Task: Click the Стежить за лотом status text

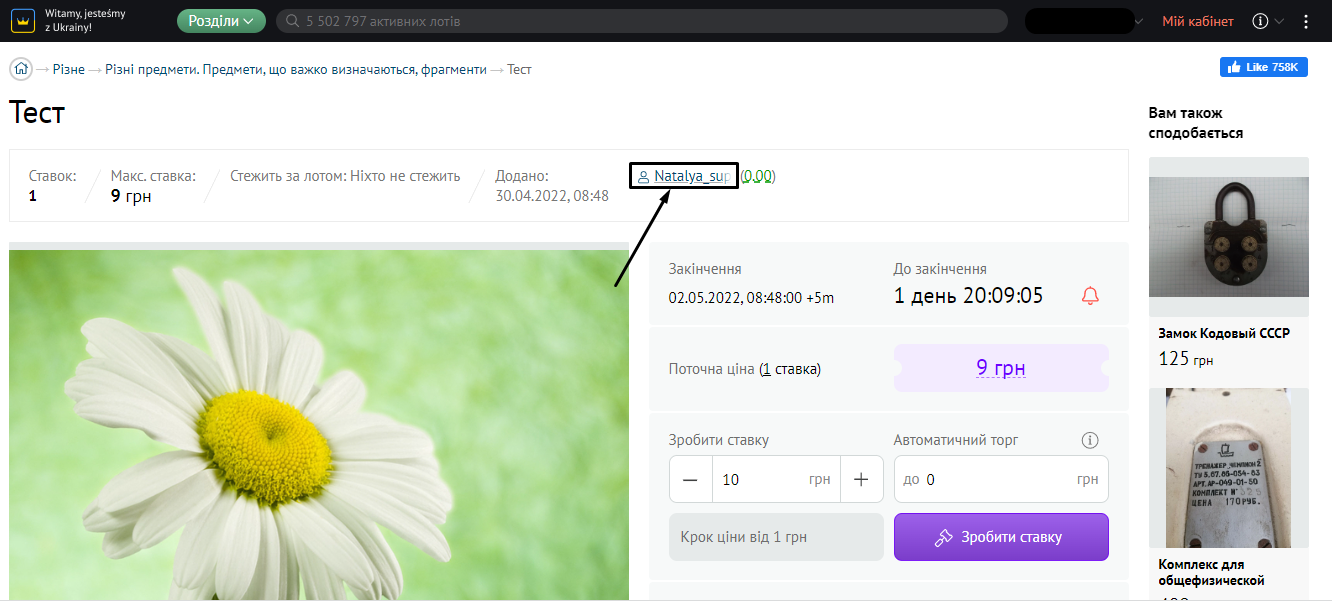Action: click(345, 176)
